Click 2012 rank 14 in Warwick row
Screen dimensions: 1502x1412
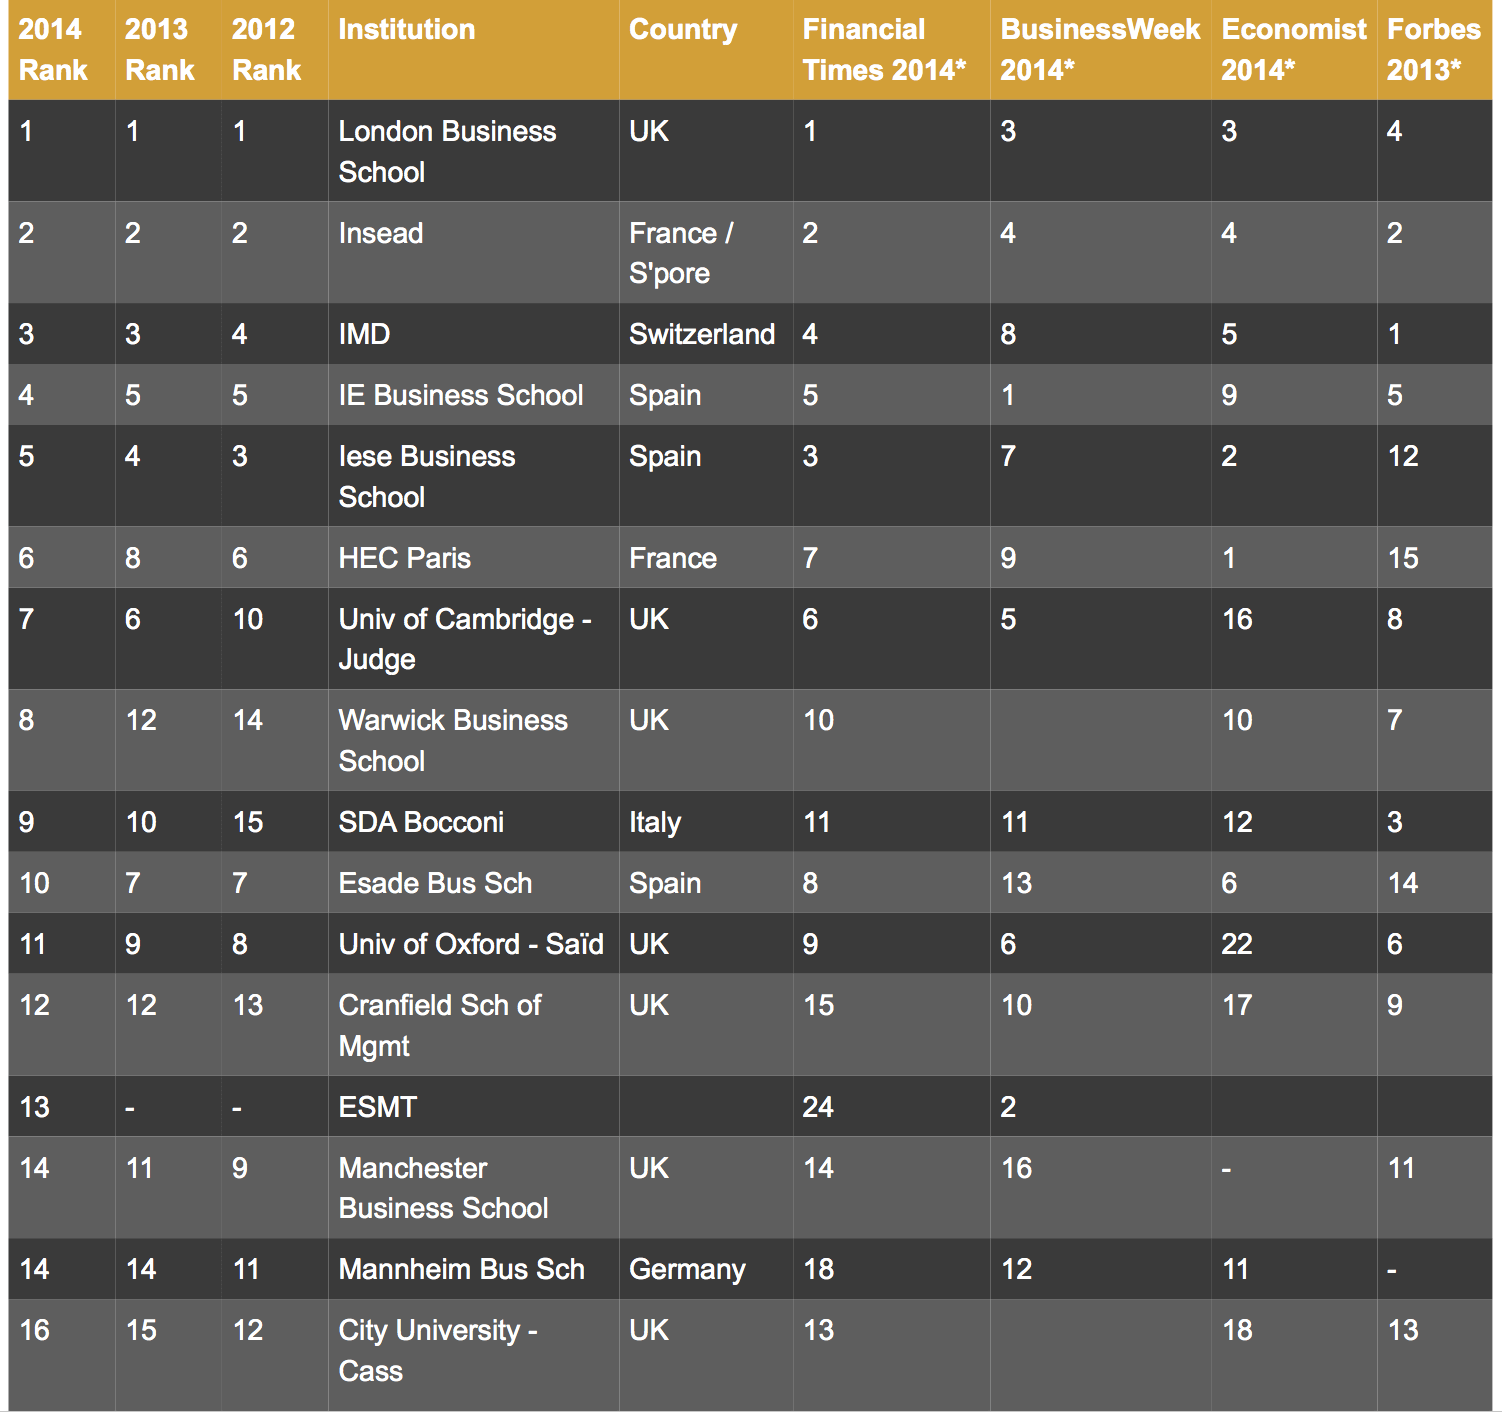pos(275,740)
